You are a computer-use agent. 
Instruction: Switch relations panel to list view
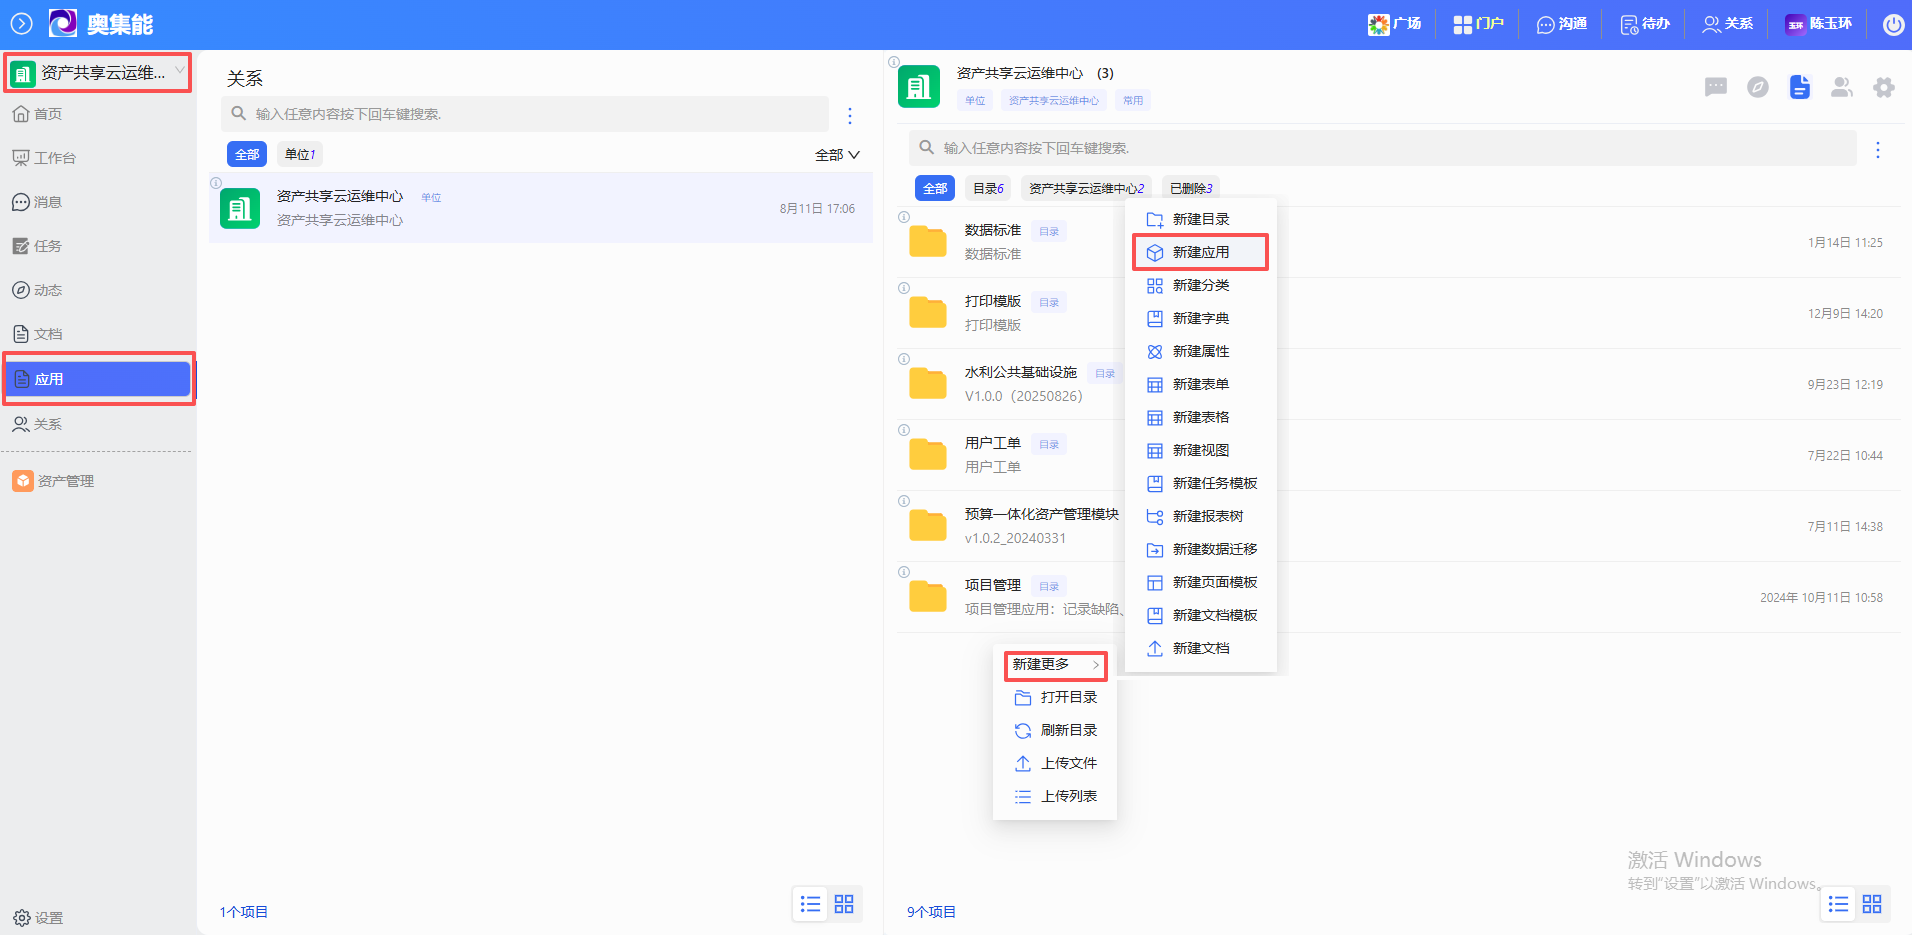point(811,904)
